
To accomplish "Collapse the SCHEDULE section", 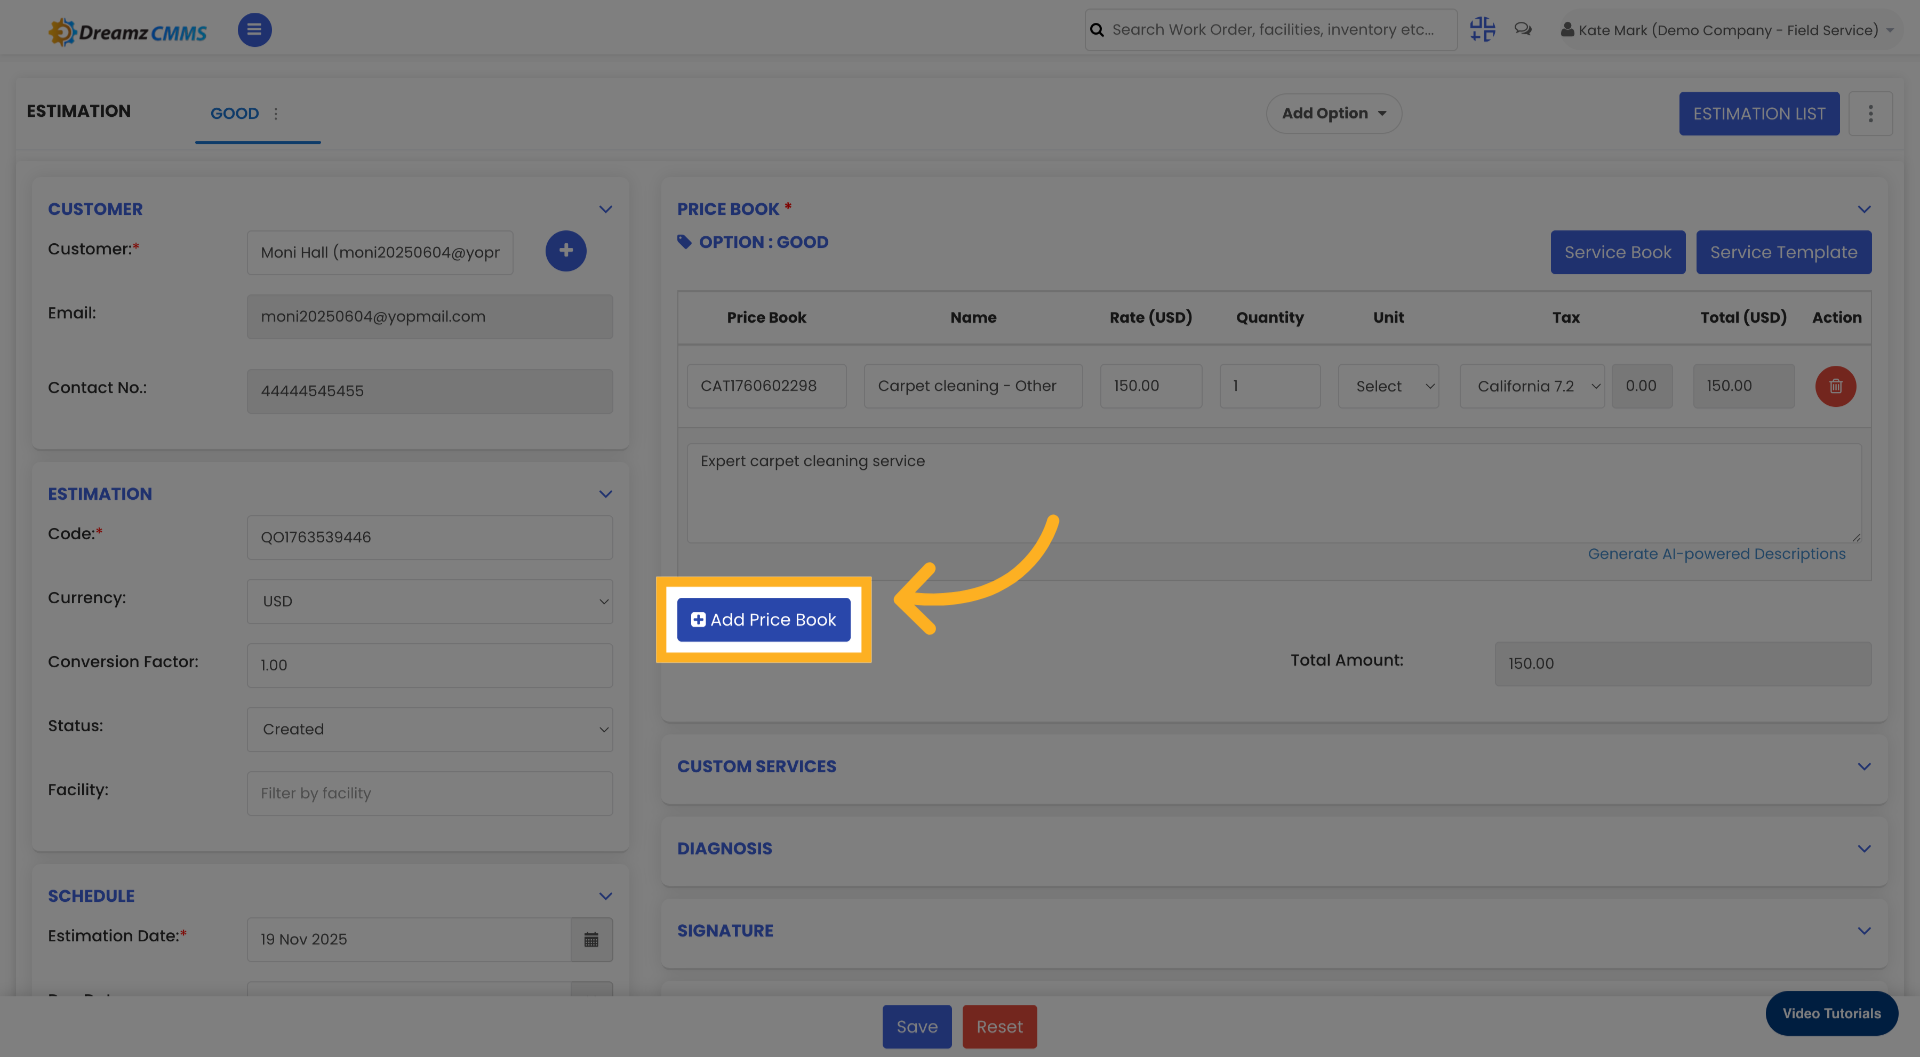I will [605, 896].
